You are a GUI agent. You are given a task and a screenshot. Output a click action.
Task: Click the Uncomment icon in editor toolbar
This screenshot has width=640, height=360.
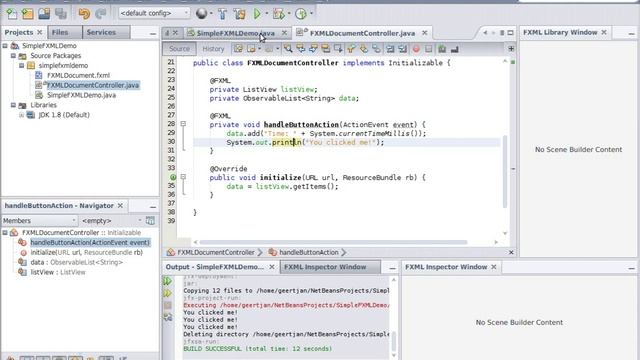[x=455, y=49]
